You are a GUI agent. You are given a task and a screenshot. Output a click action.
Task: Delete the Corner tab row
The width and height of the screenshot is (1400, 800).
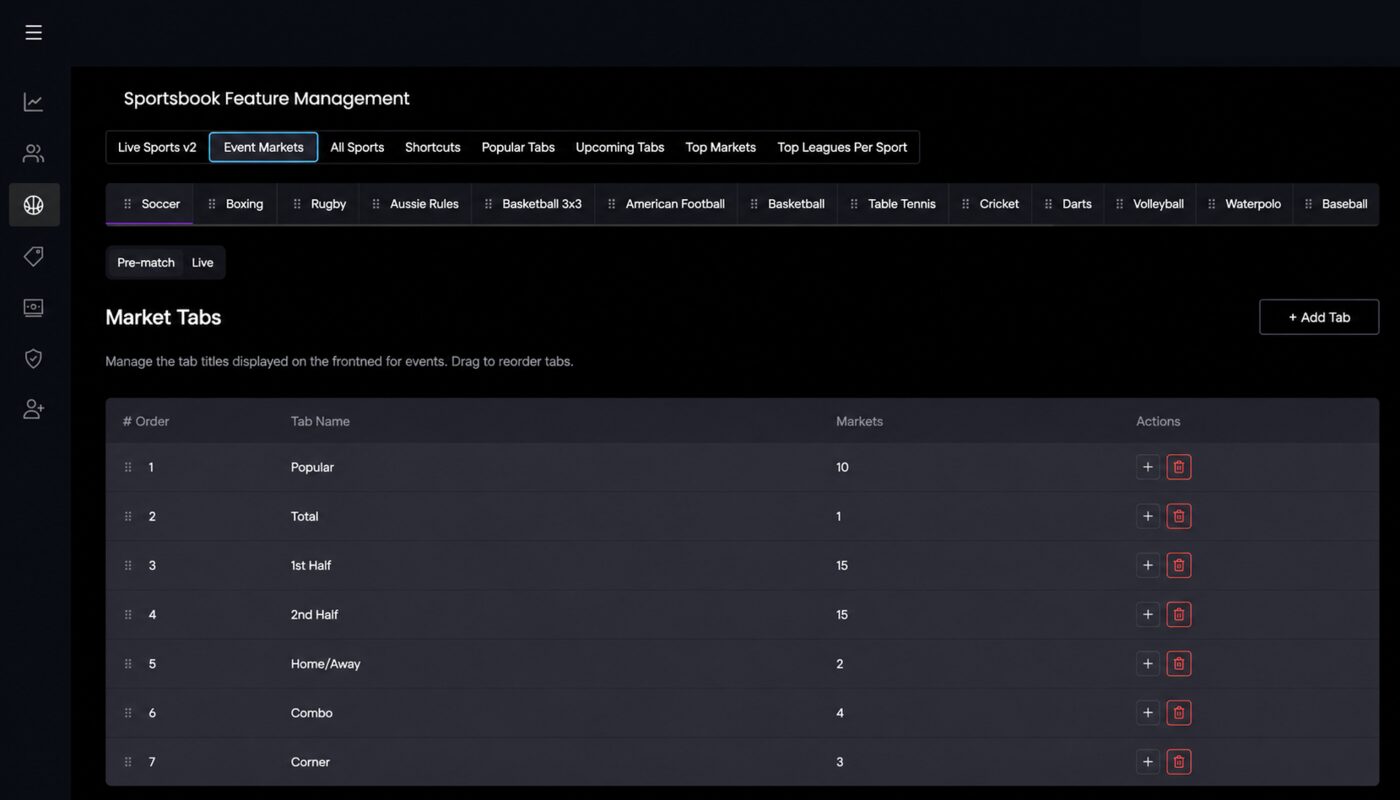(1179, 762)
